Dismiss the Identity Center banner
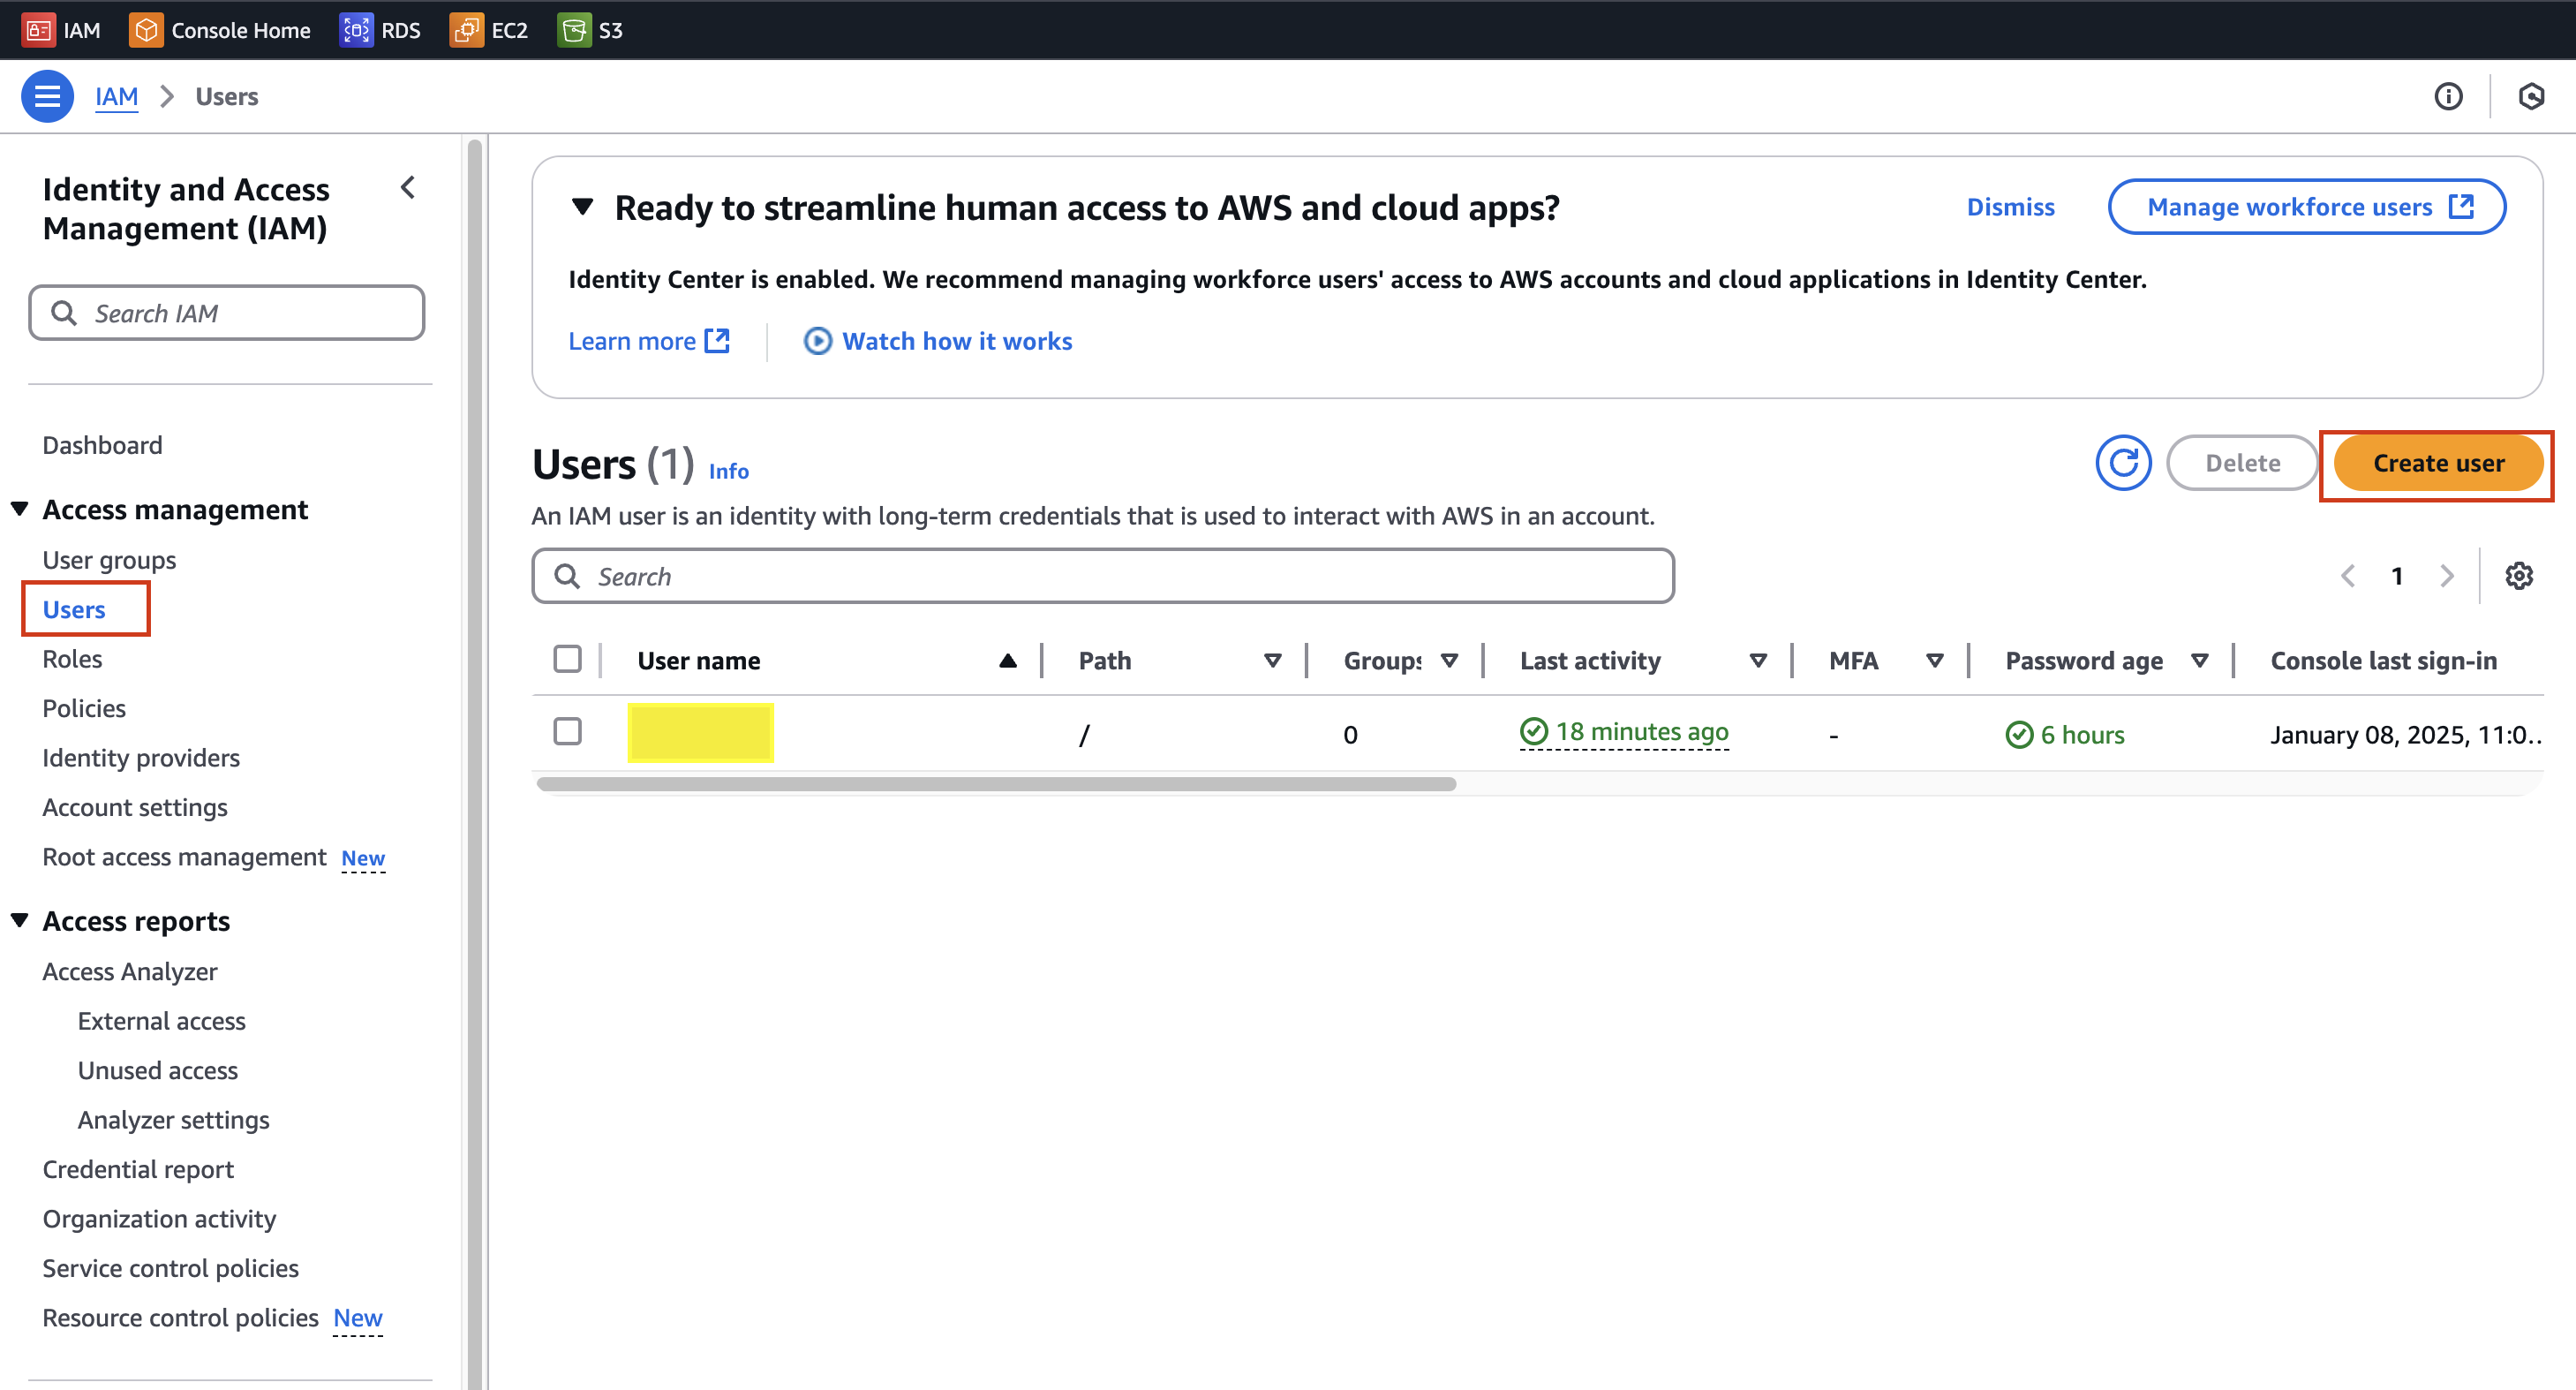Image resolution: width=2576 pixels, height=1390 pixels. point(2010,207)
